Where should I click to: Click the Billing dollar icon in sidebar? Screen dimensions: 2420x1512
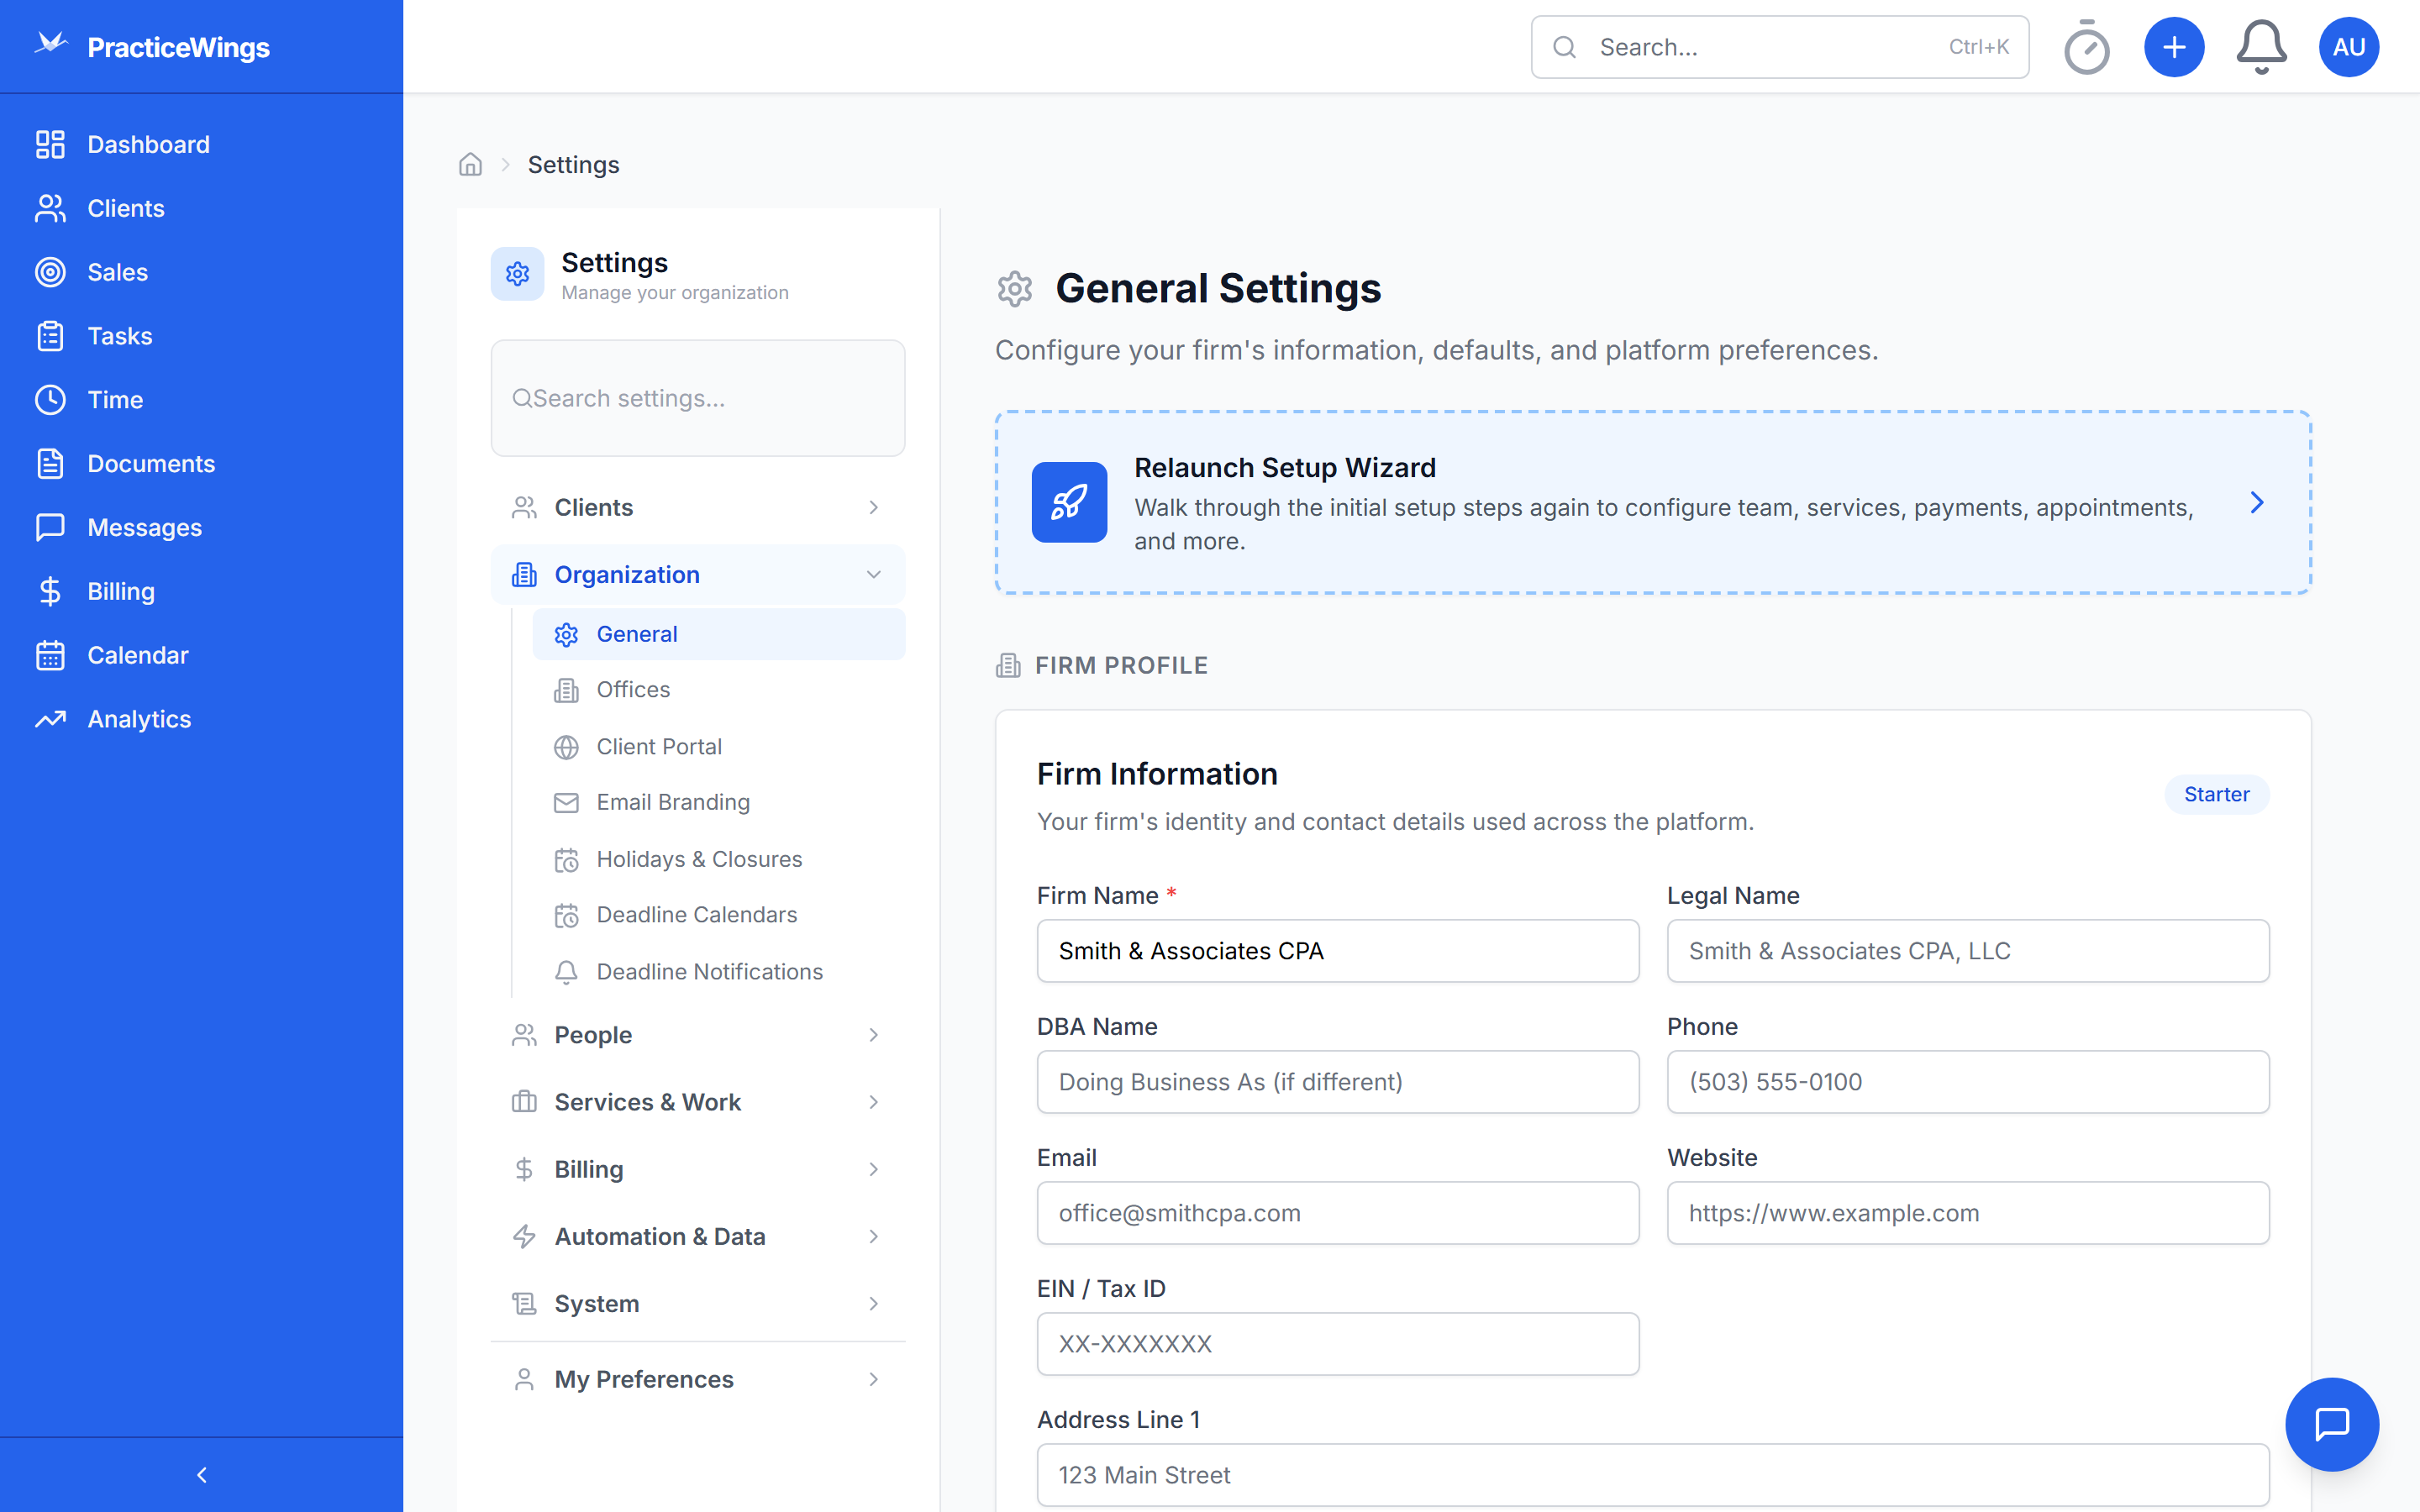click(x=50, y=591)
